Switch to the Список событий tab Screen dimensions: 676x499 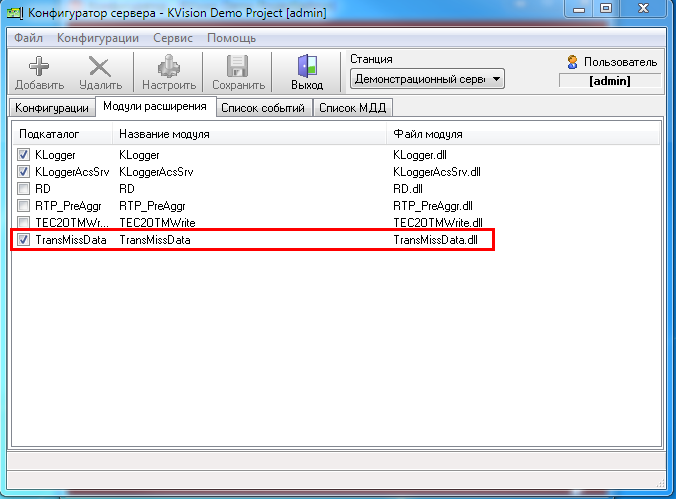[x=262, y=108]
